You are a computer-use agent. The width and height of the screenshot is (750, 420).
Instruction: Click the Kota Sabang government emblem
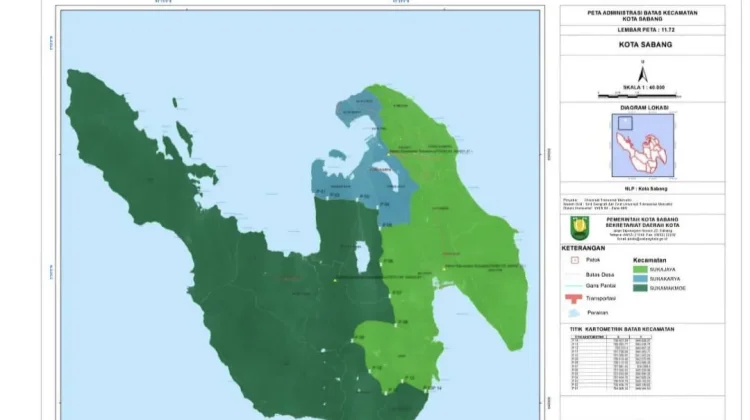(580, 228)
